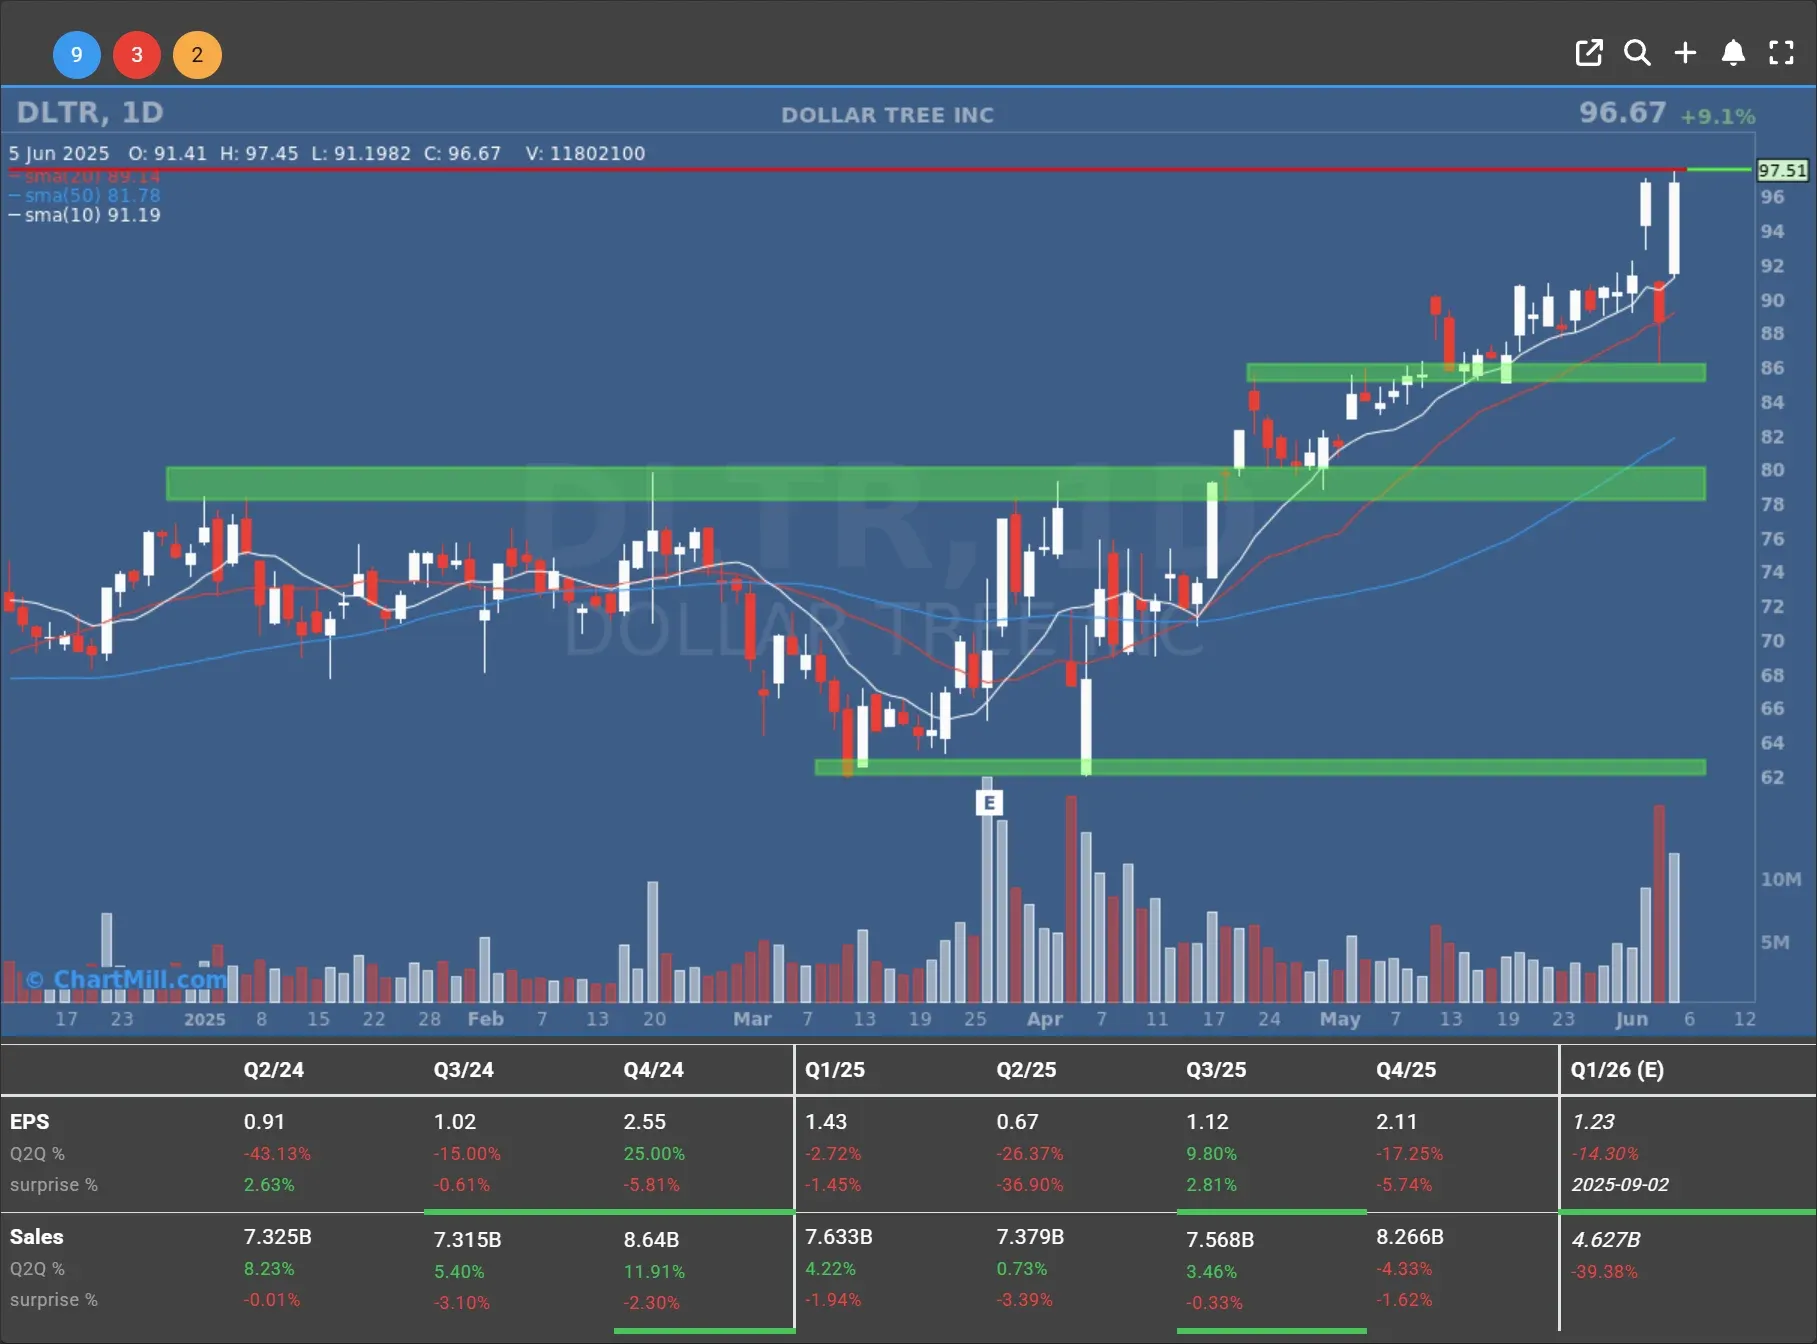Select the Q2/24 column header

(x=273, y=1069)
